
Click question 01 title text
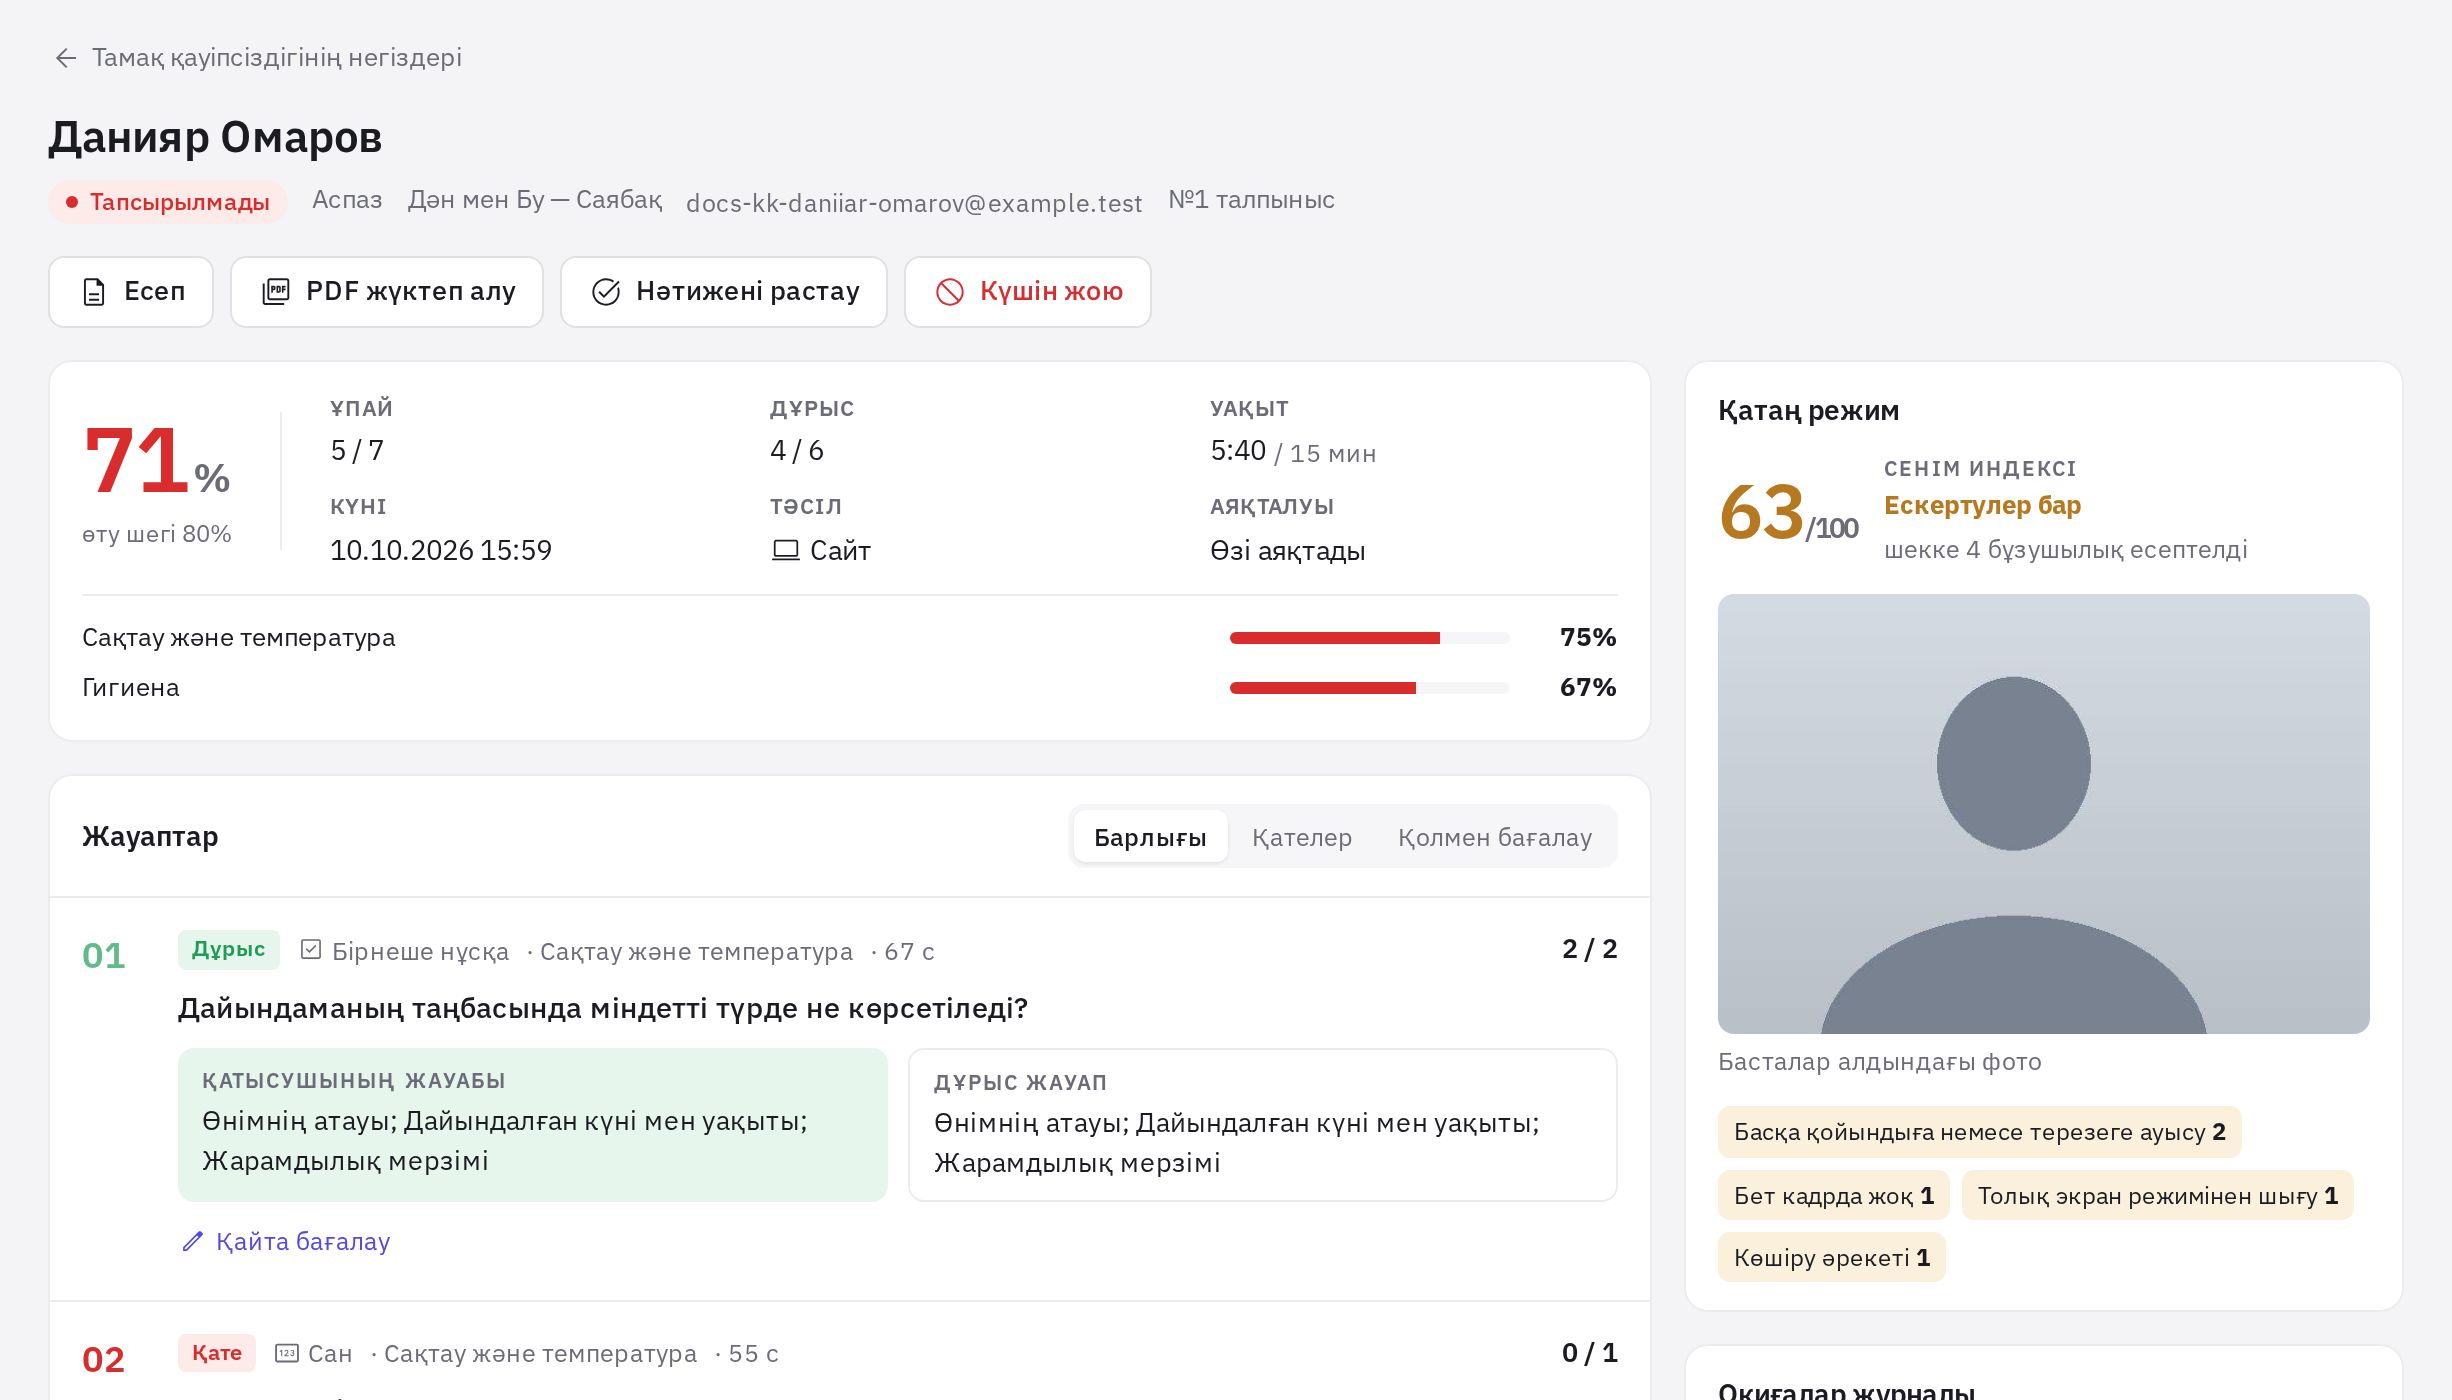coord(603,1008)
